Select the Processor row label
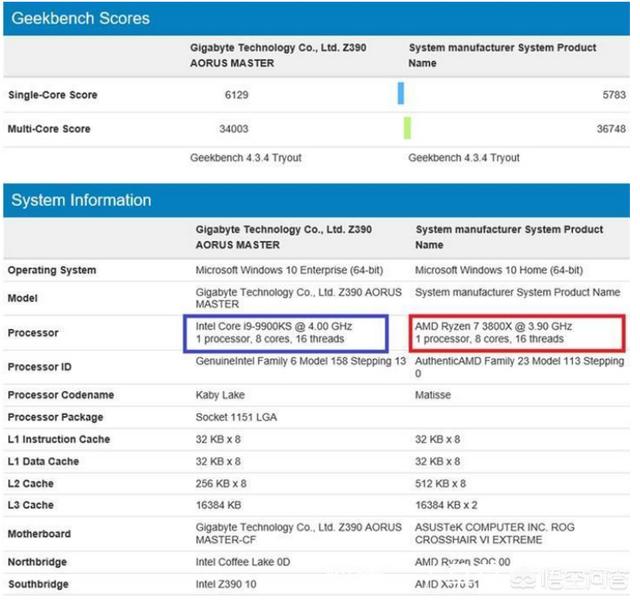The width and height of the screenshot is (640, 601). [33, 333]
